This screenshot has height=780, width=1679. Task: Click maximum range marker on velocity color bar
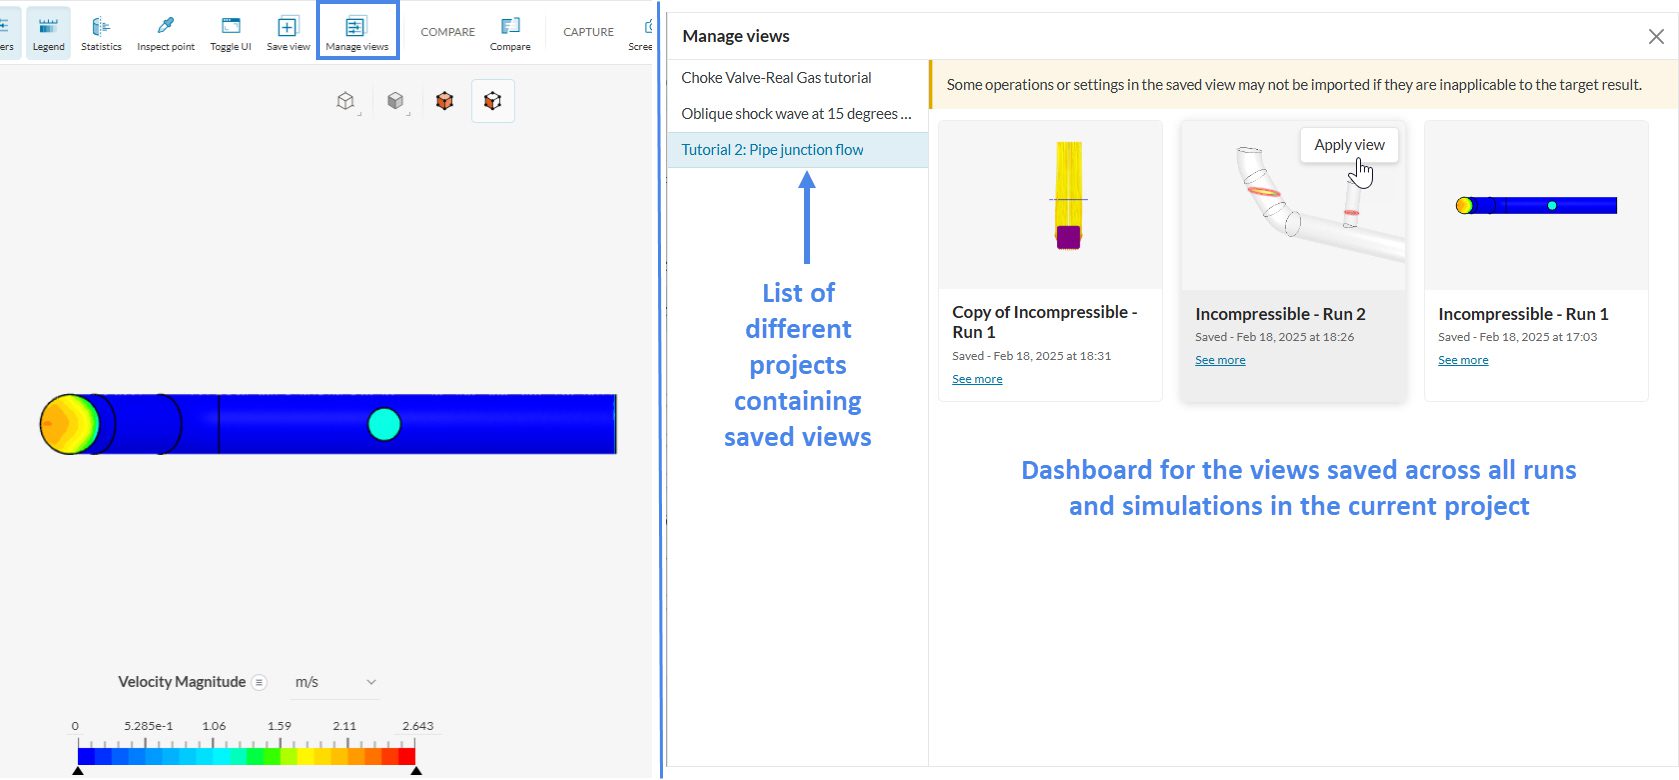point(416,770)
